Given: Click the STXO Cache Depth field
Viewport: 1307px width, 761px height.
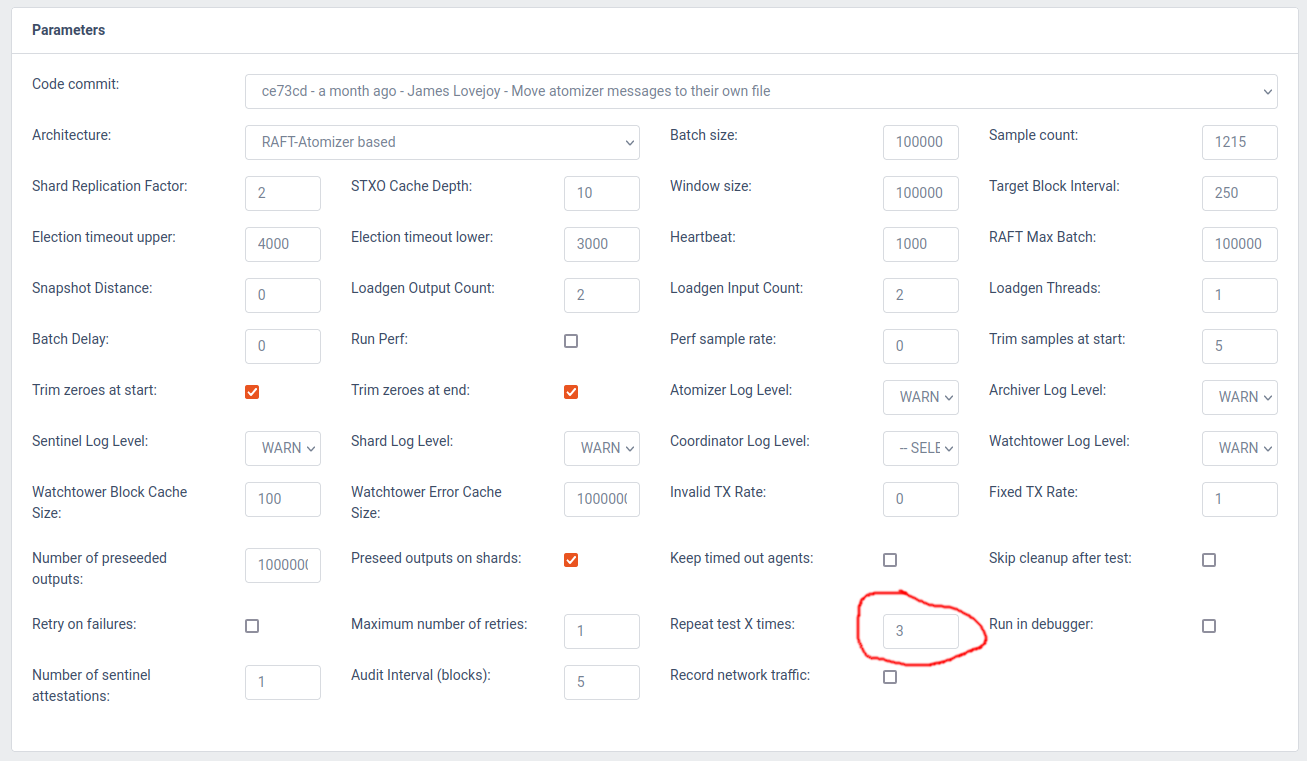Looking at the screenshot, I should [x=602, y=193].
